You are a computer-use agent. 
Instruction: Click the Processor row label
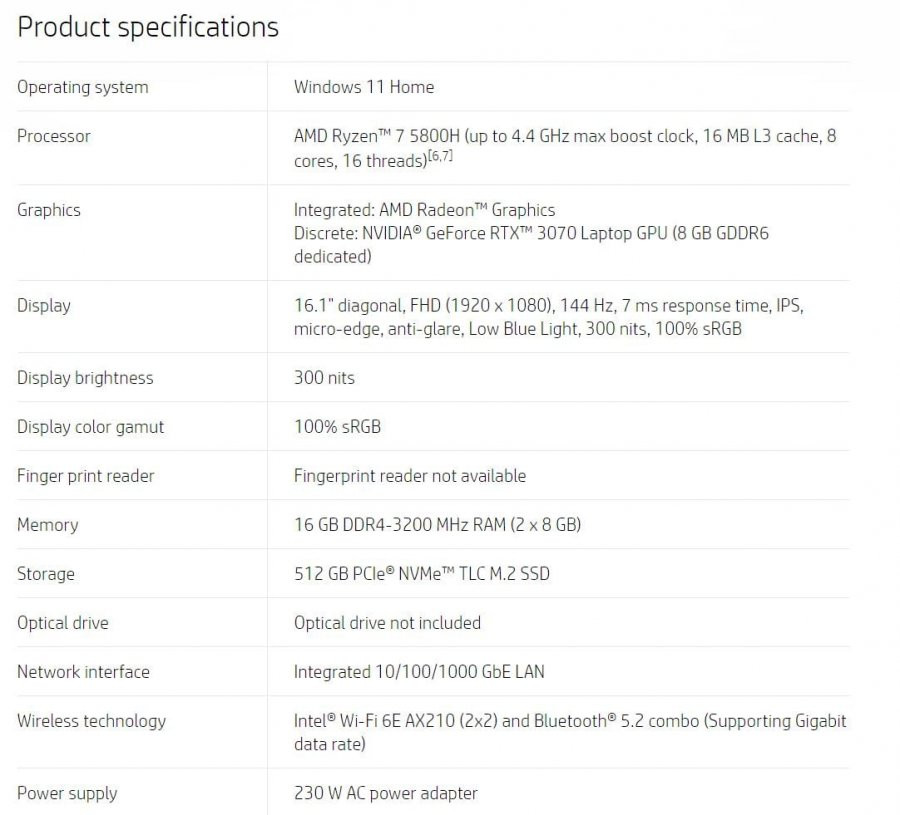[54, 136]
